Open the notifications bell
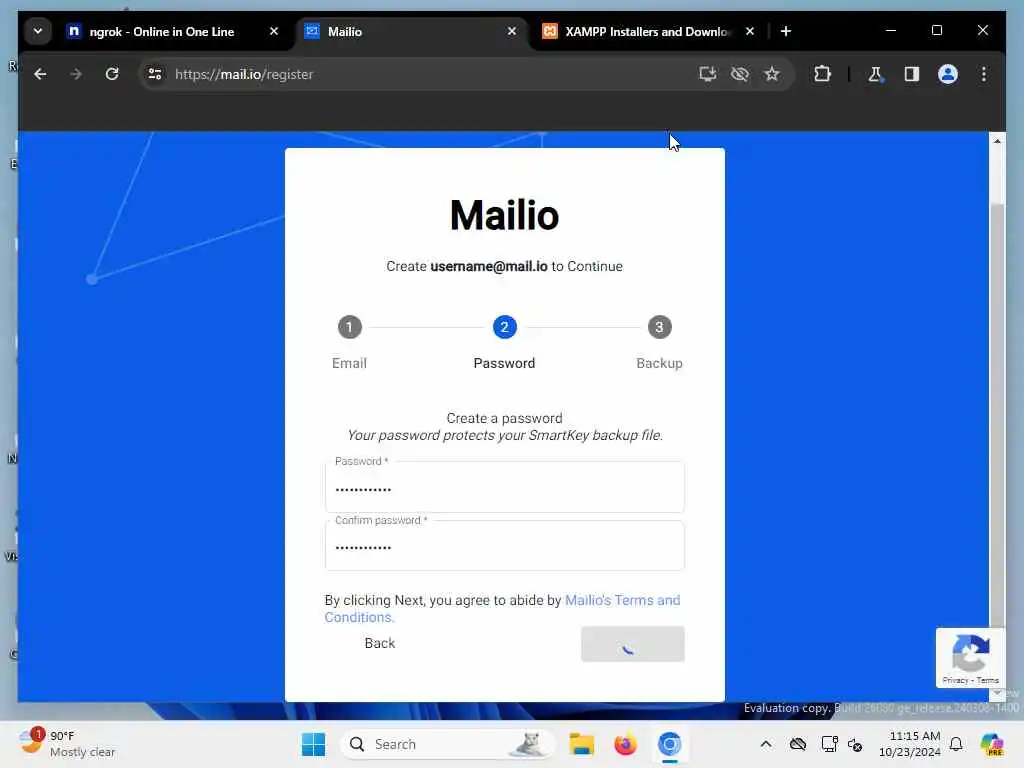This screenshot has width=1024, height=768. [956, 744]
